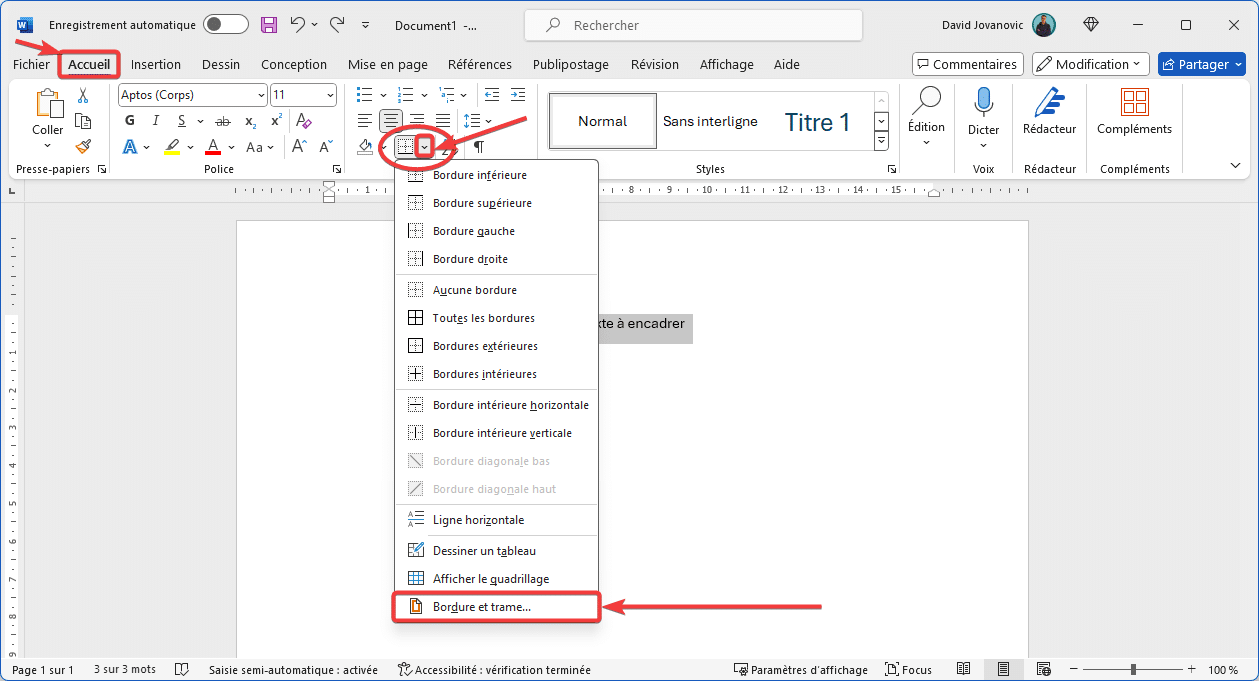
Task: Apply bold formatting with the G icon
Action: coord(129,120)
